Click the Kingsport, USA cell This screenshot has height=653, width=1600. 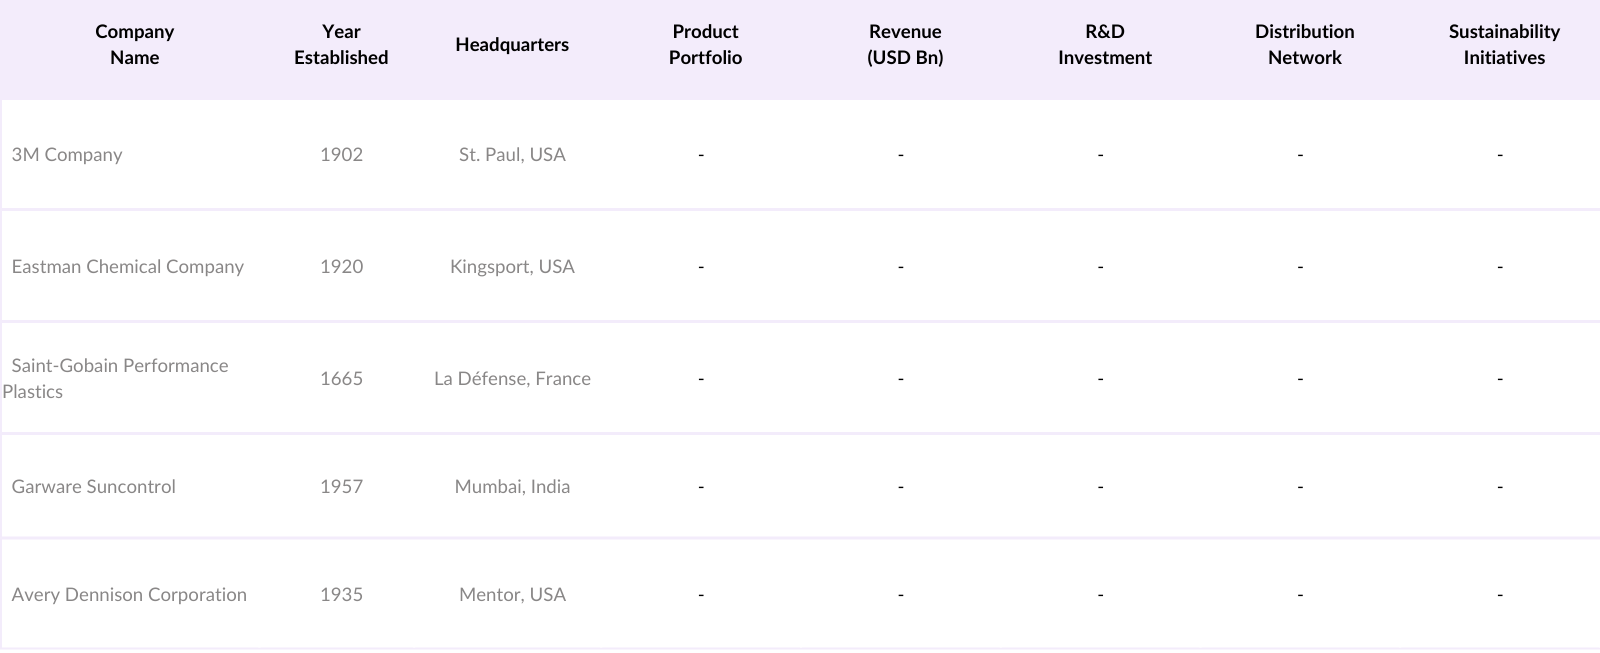(x=512, y=267)
